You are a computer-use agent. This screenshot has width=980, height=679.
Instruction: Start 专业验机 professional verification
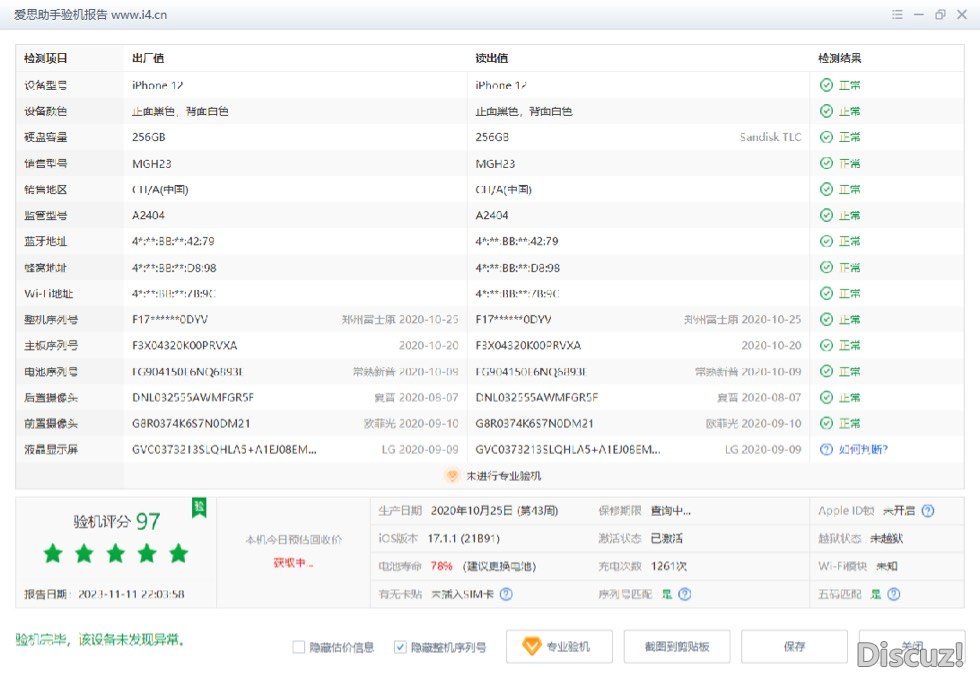[x=559, y=646]
